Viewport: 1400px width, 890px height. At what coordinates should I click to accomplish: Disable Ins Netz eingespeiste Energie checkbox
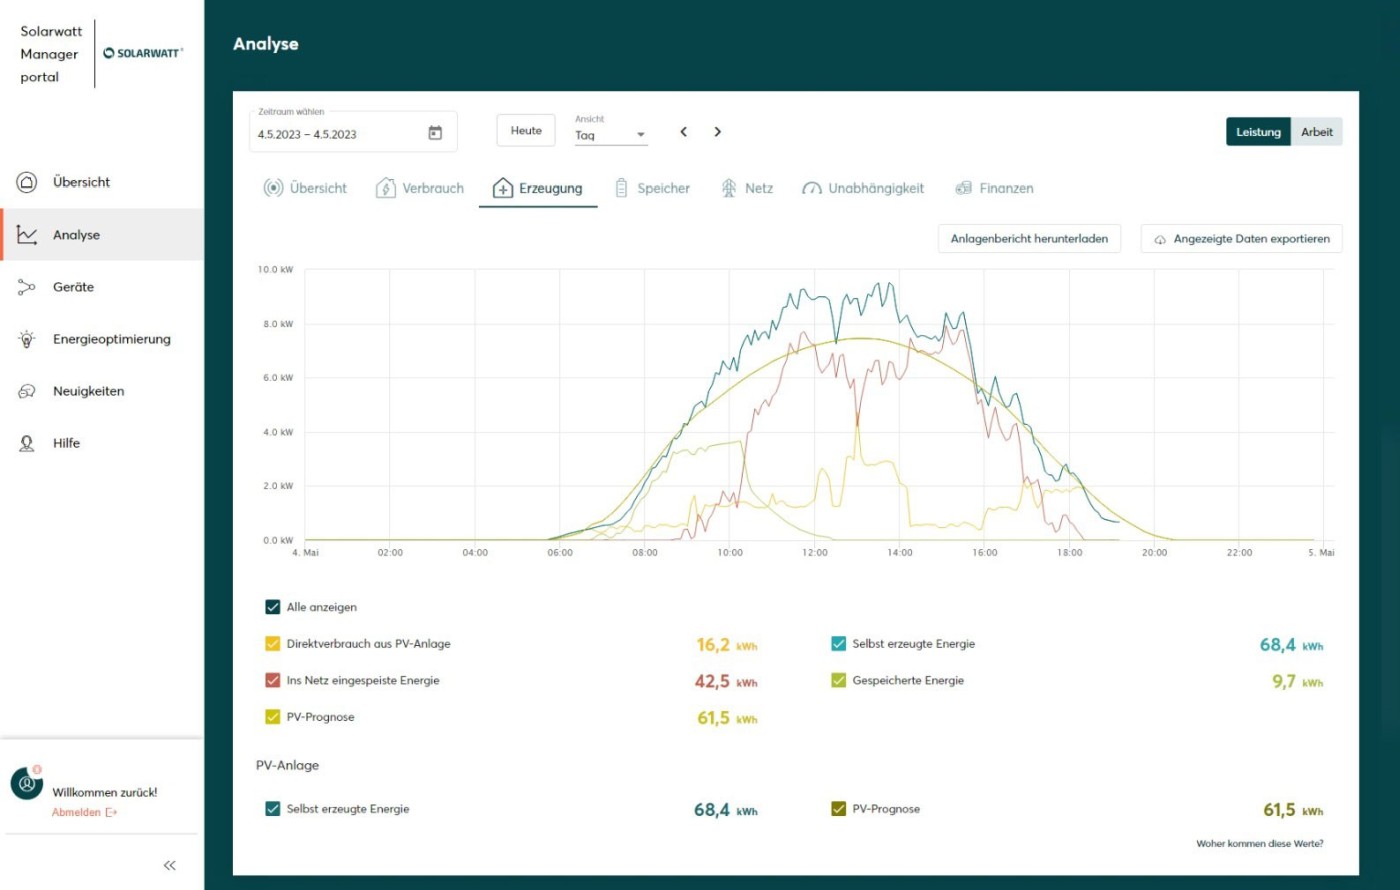tap(273, 680)
